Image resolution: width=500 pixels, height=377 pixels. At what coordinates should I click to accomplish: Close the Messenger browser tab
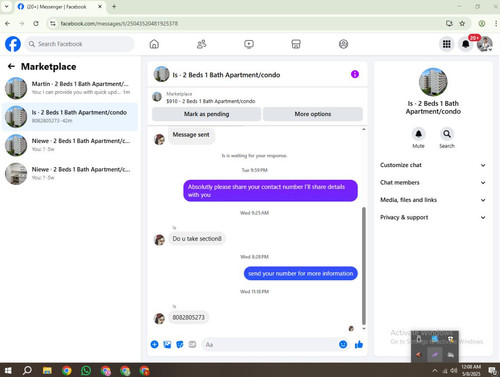click(100, 6)
